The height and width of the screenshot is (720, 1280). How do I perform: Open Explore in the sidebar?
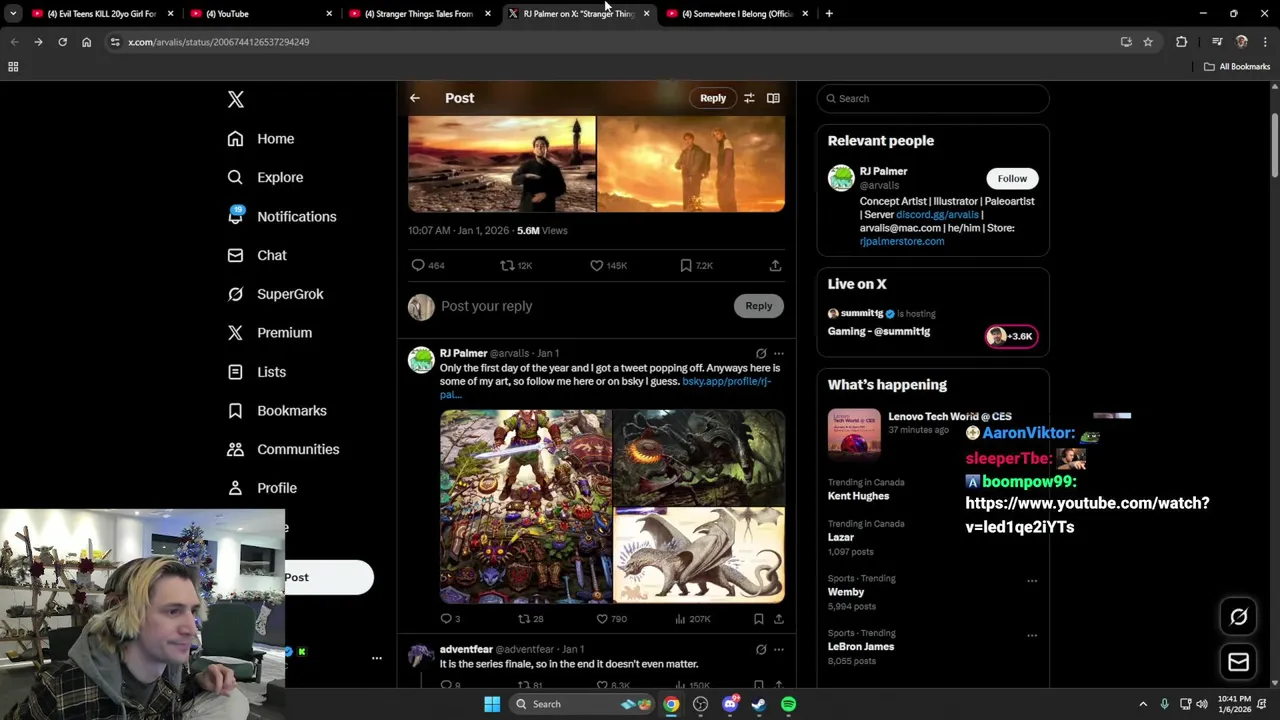[x=265, y=177]
